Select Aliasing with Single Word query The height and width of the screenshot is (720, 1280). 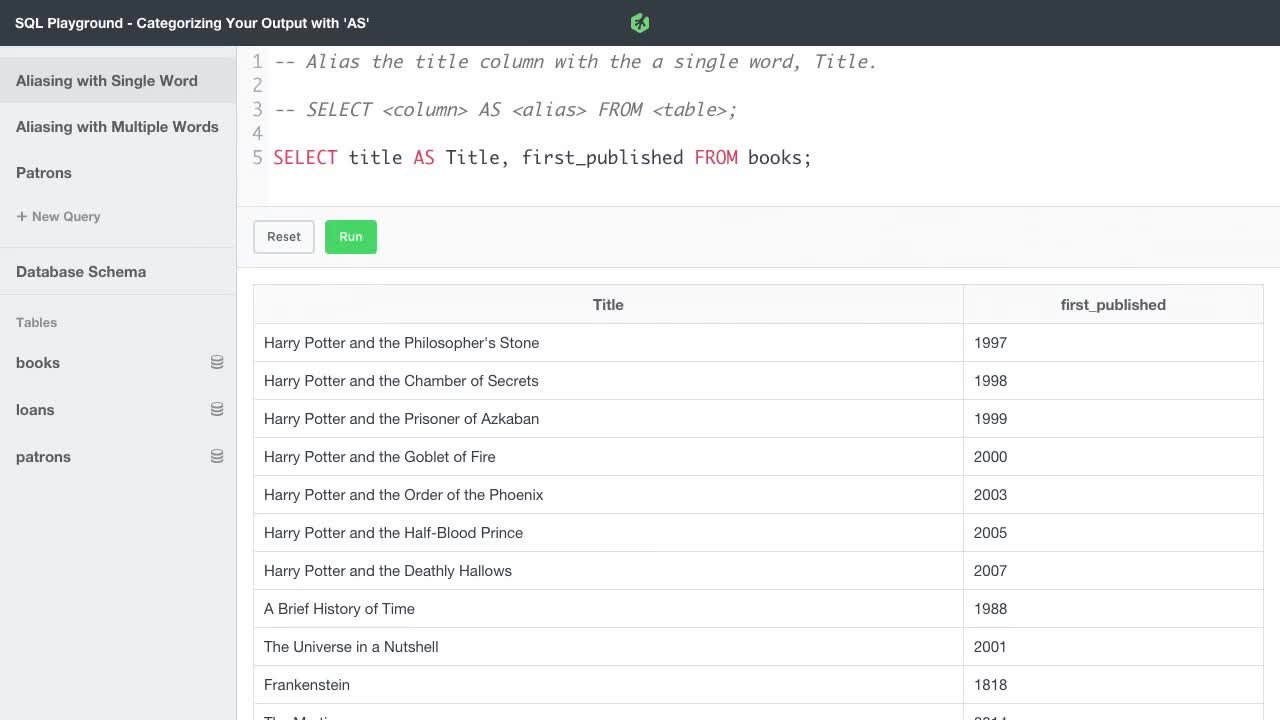(118, 81)
